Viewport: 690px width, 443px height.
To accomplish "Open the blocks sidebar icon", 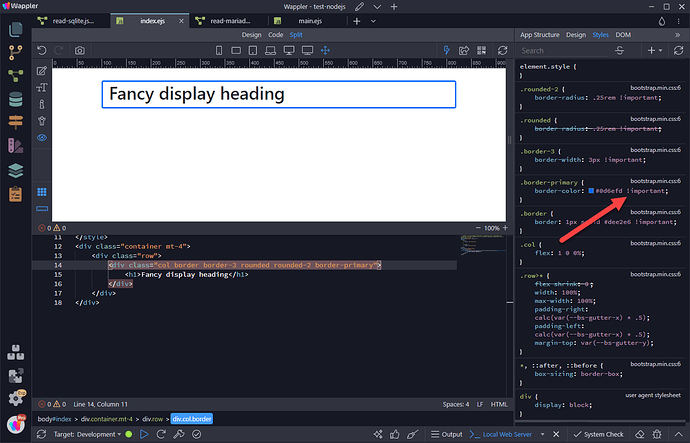I will (x=15, y=352).
